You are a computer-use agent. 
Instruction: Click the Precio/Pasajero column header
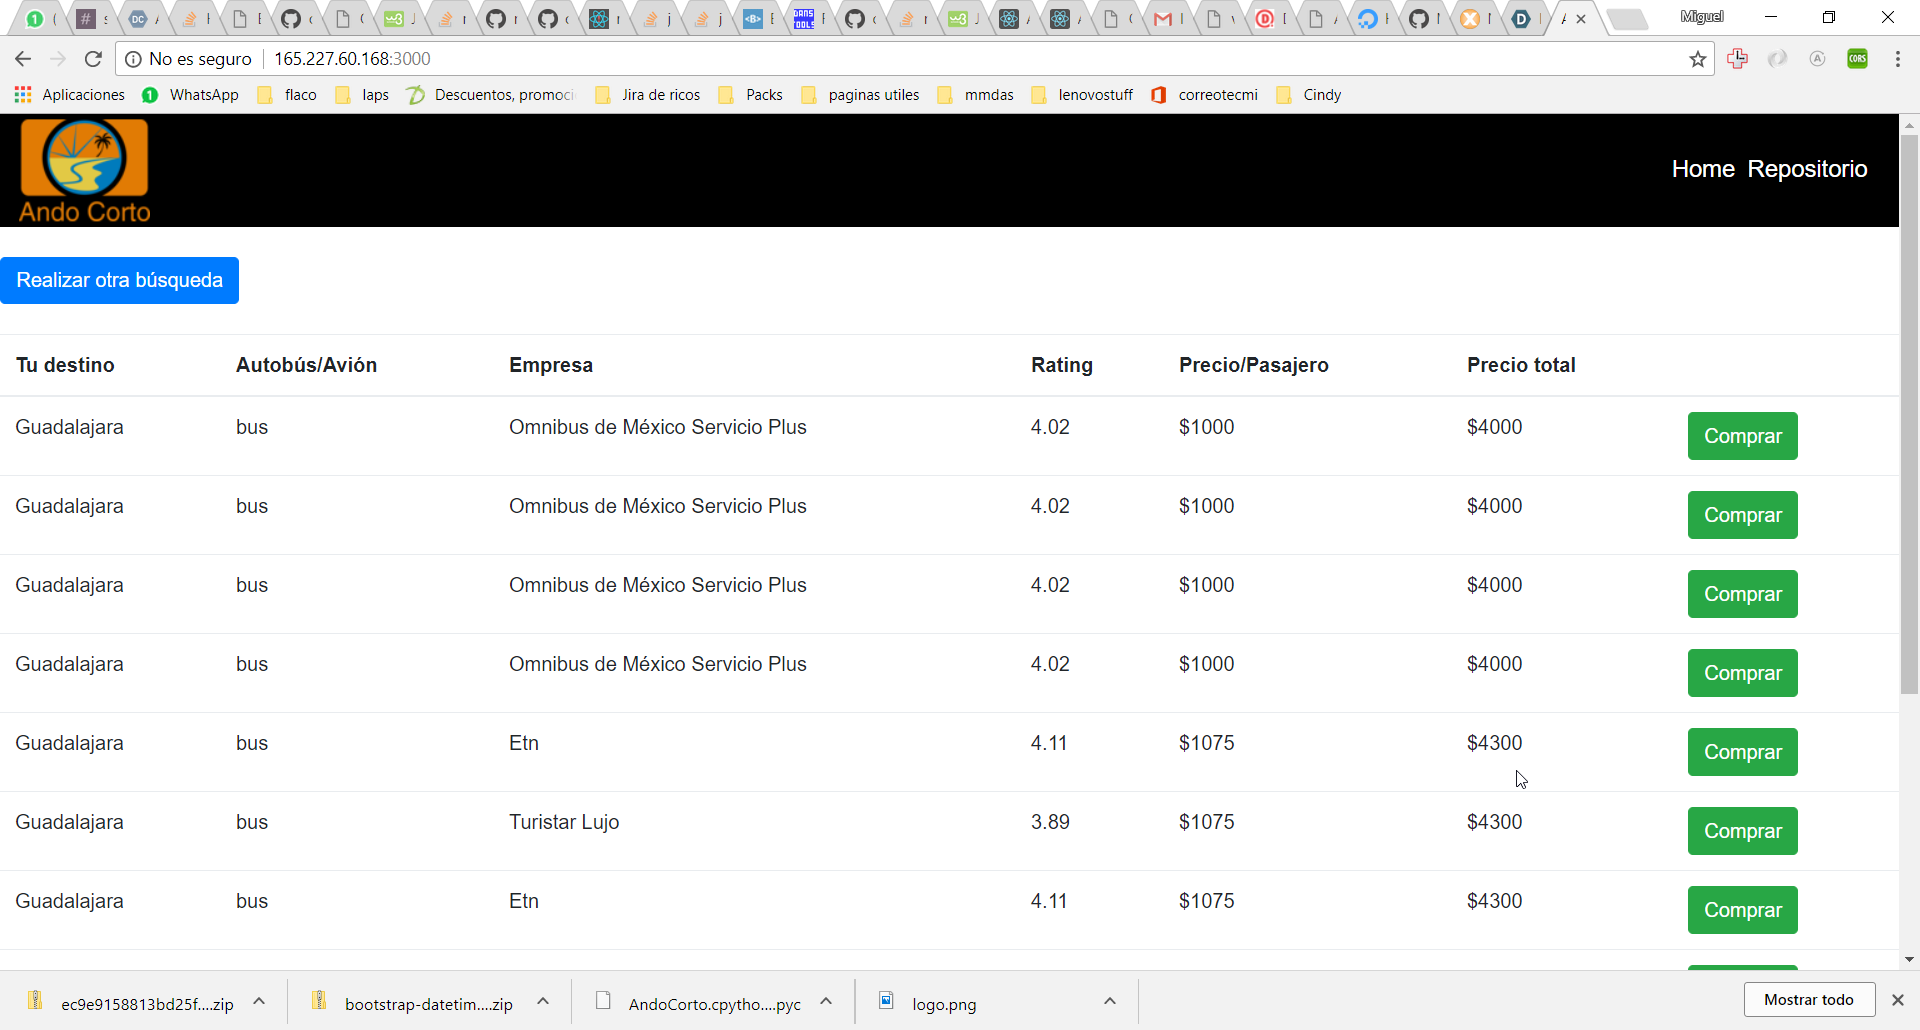tap(1254, 365)
